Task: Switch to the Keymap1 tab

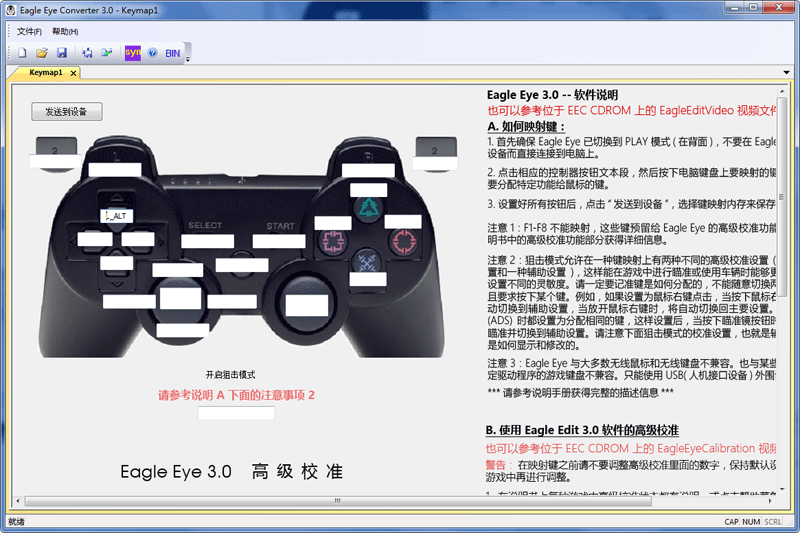Action: (45, 72)
